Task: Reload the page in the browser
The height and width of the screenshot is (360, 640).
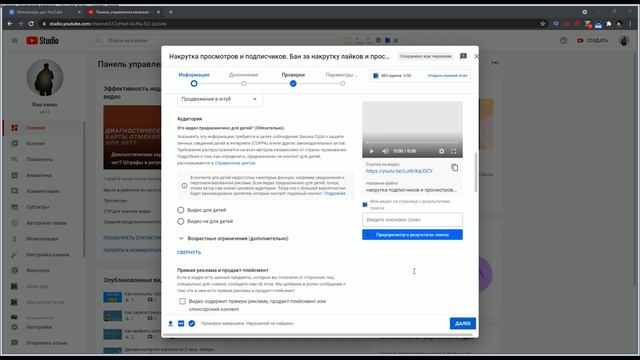Action: point(31,24)
